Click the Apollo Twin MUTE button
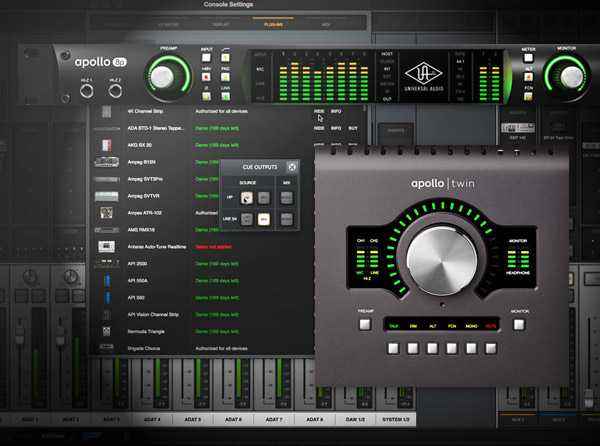The height and width of the screenshot is (446, 600). [491, 348]
